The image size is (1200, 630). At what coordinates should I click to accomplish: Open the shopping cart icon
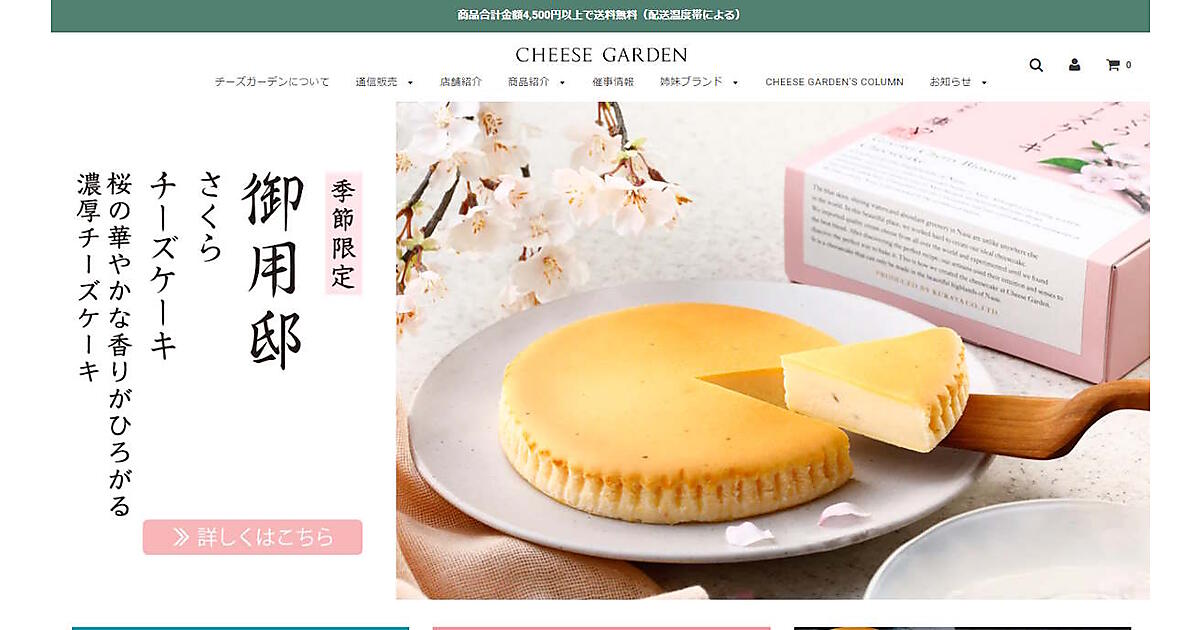(1112, 65)
